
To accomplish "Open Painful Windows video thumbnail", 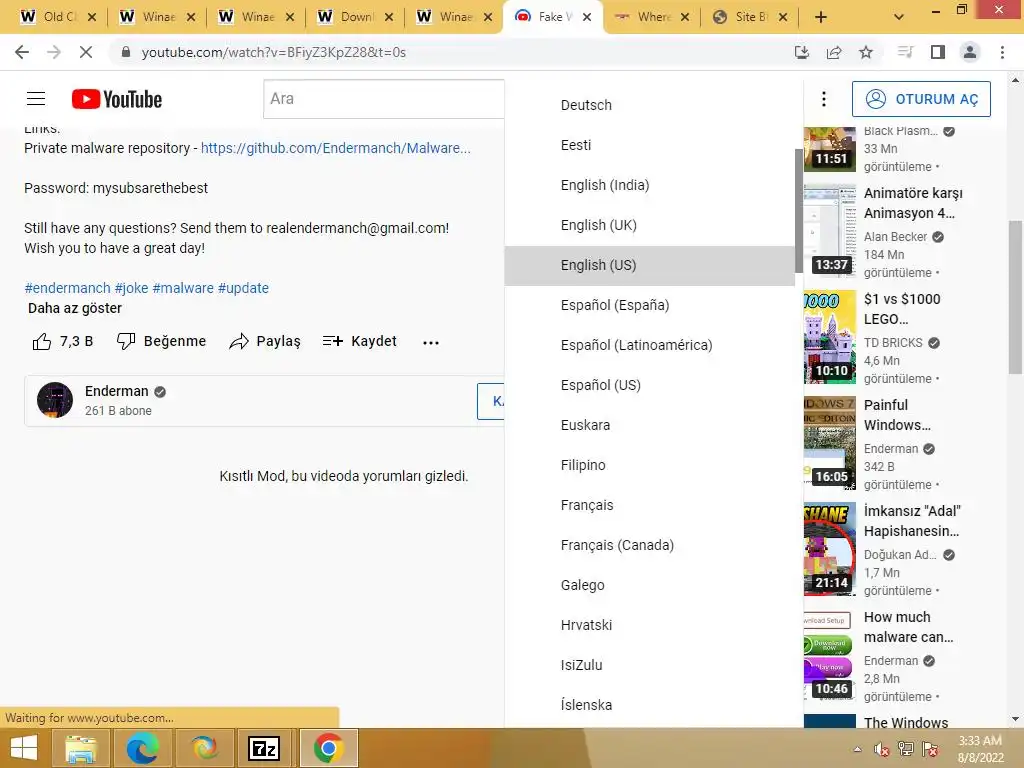I will coord(829,442).
